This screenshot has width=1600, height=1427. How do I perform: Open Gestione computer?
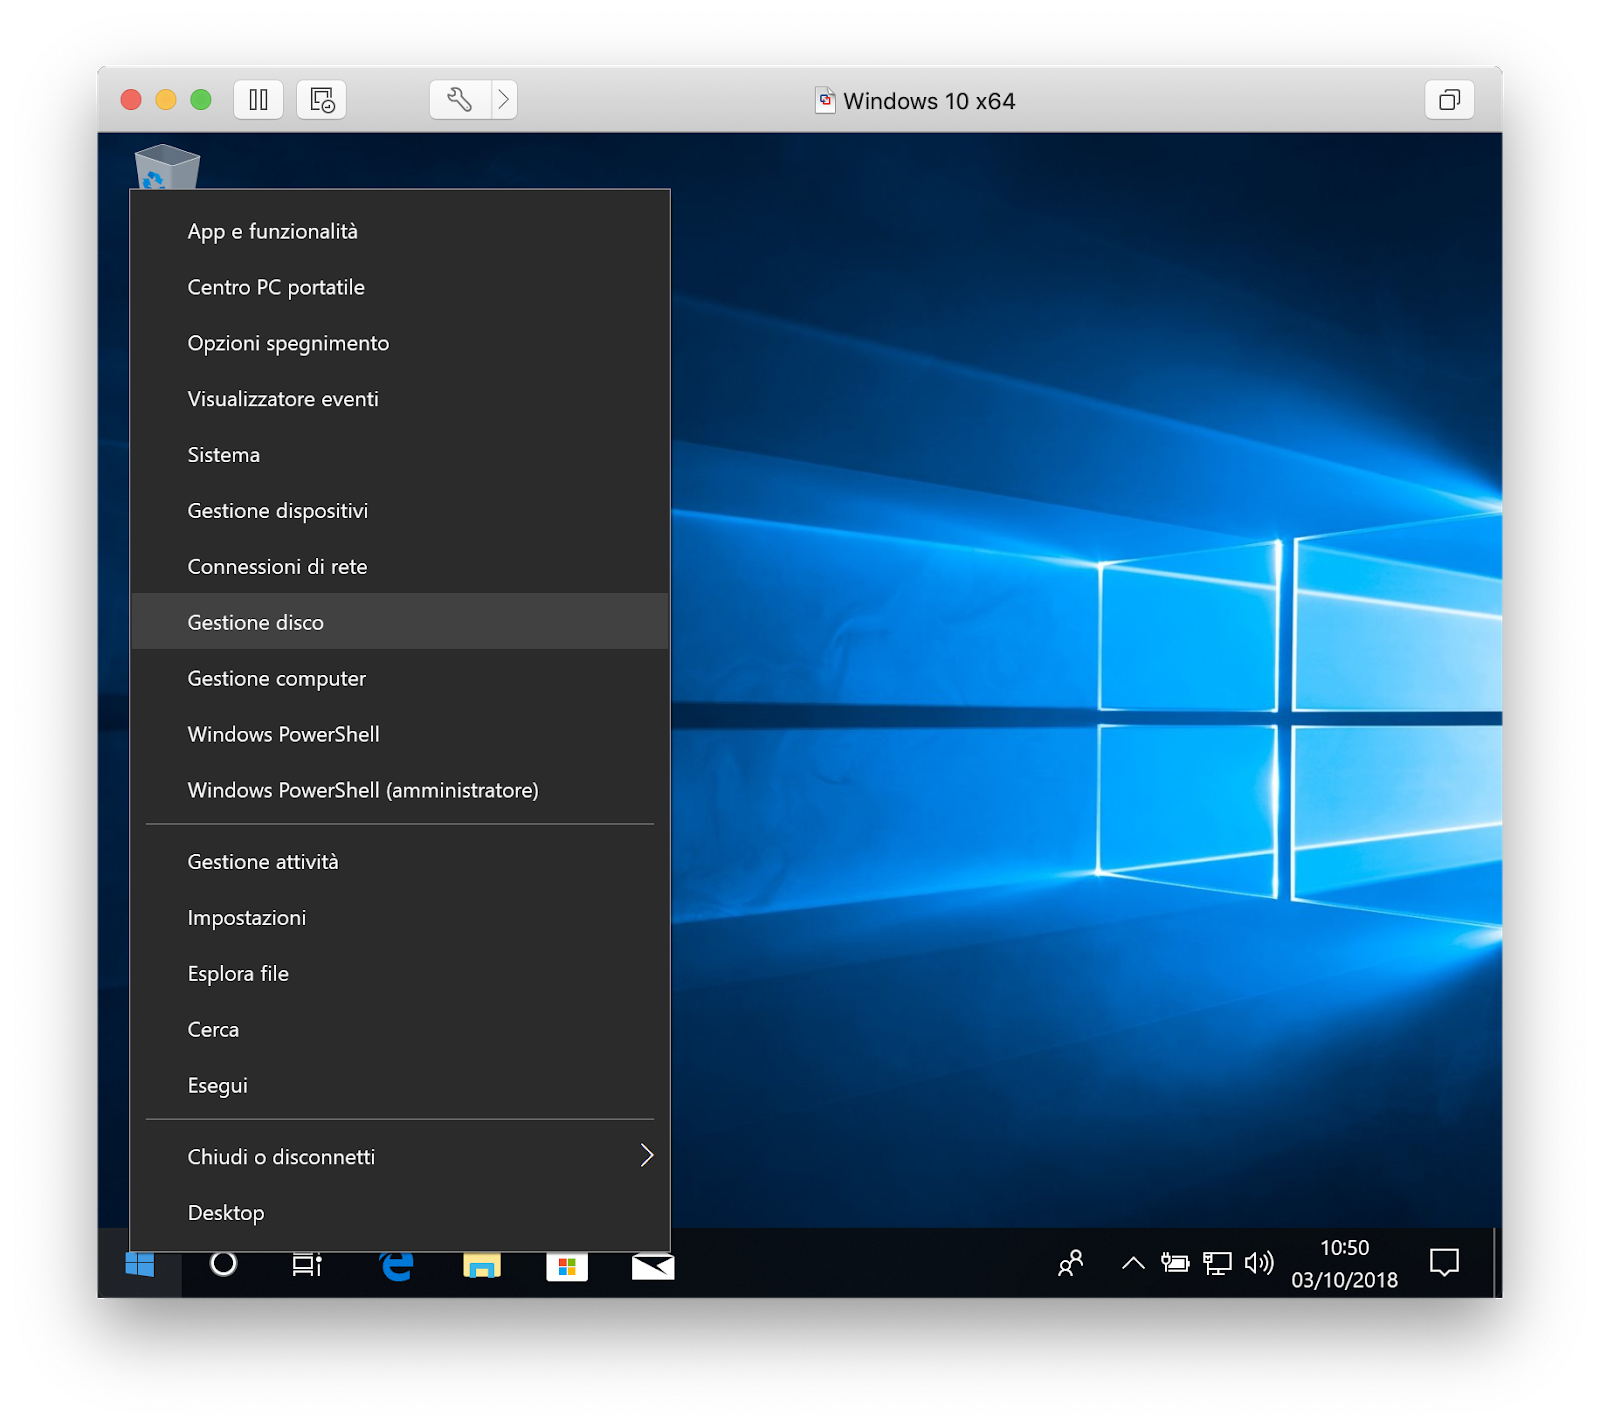(x=400, y=679)
